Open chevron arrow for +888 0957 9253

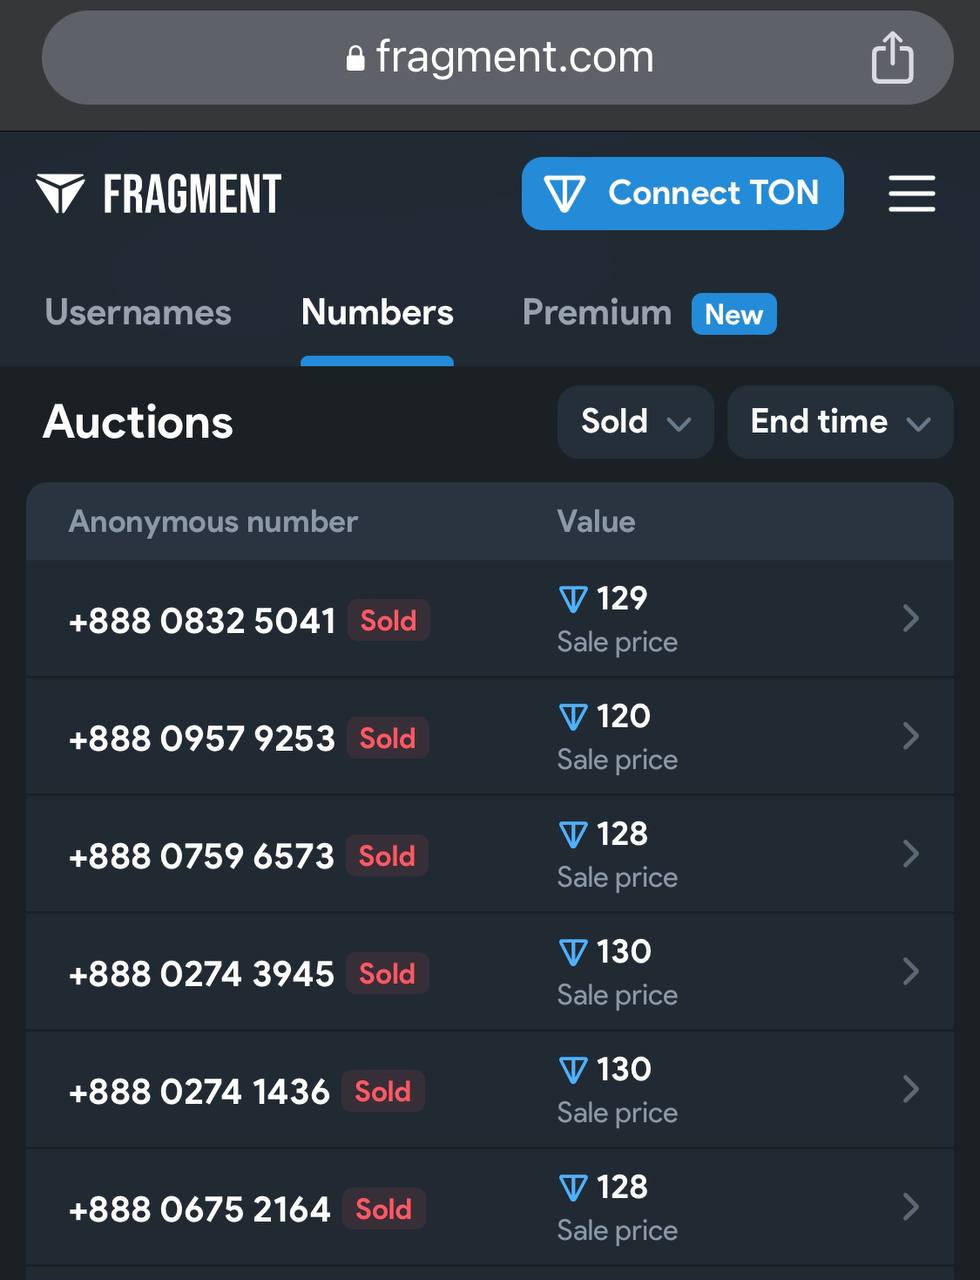point(910,736)
